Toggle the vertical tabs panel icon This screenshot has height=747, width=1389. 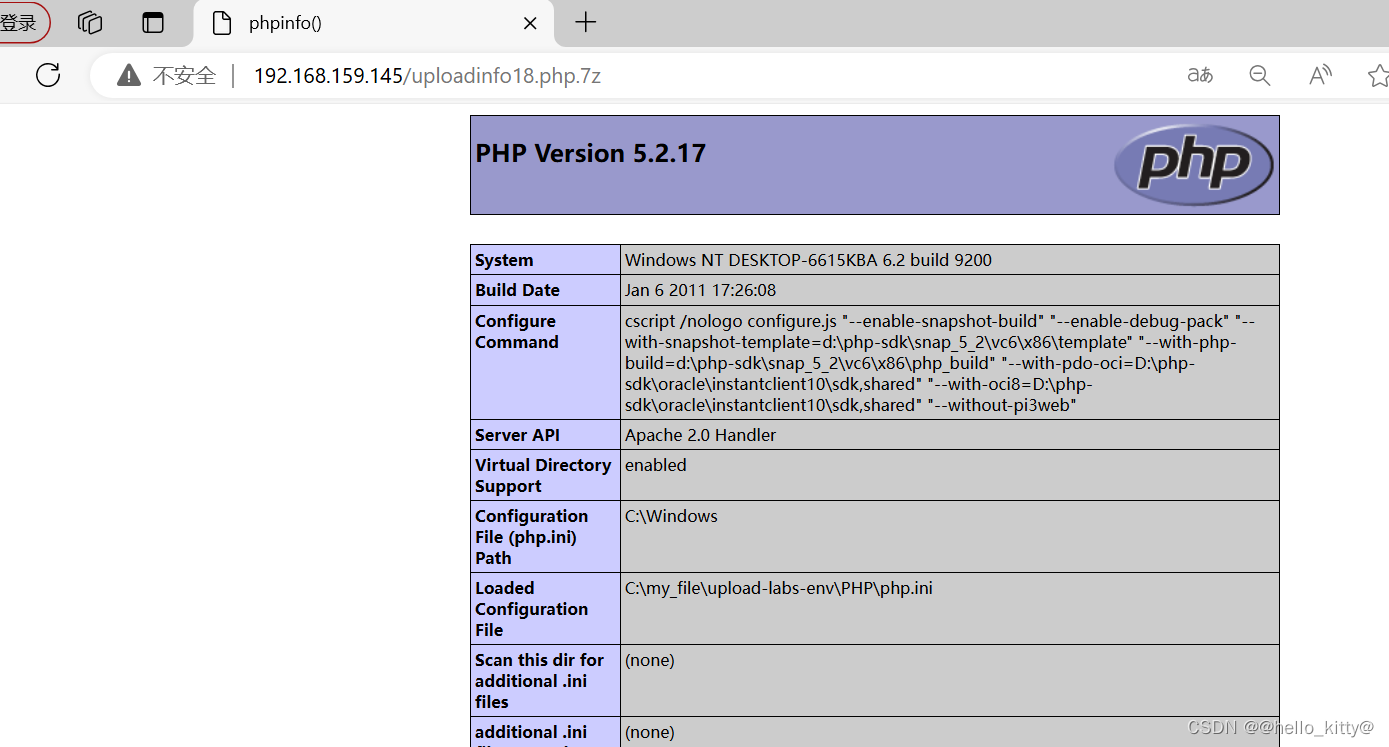[x=153, y=22]
